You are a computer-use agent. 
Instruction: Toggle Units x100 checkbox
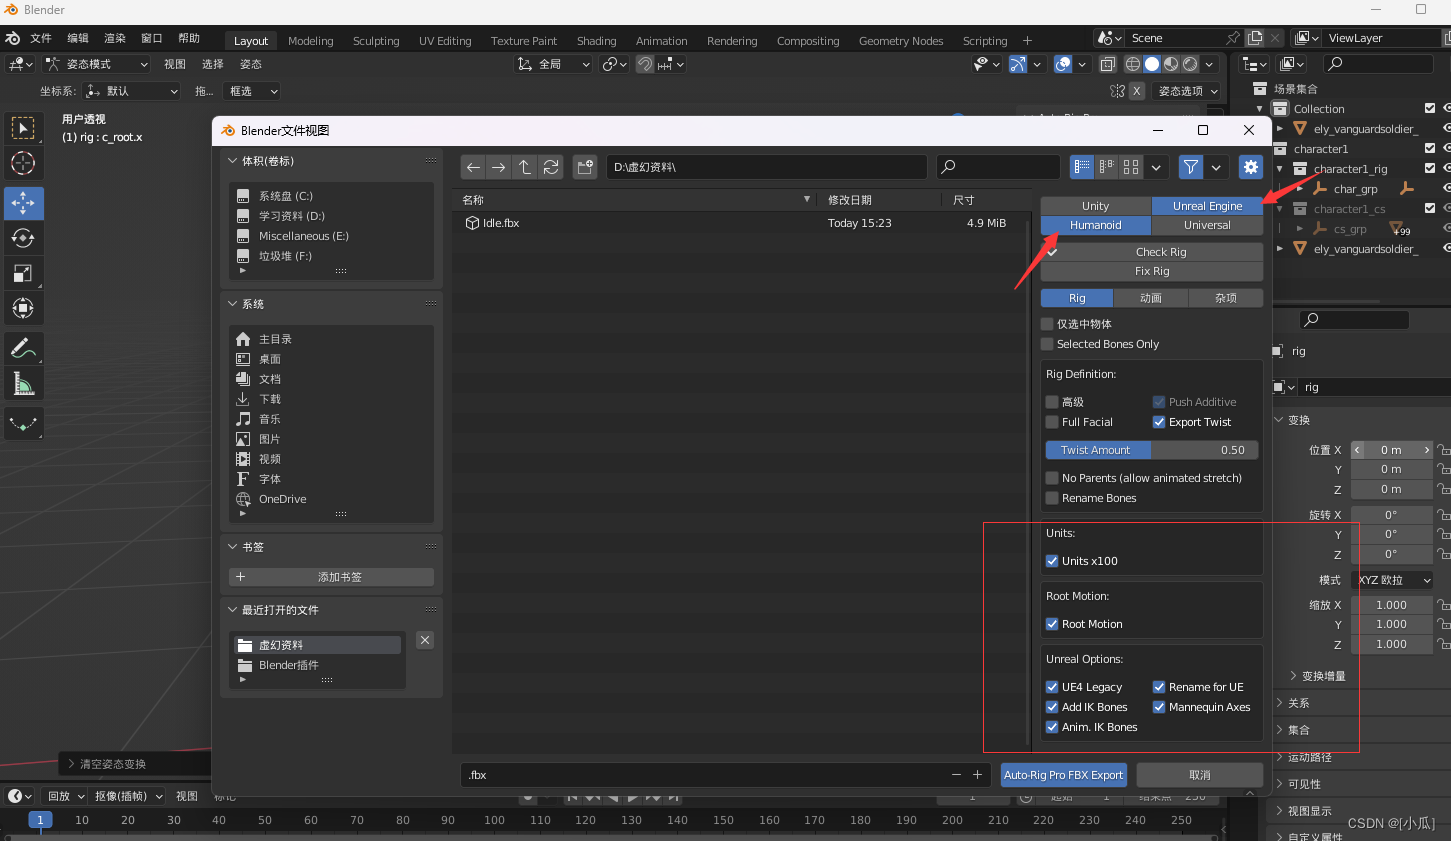[1052, 561]
